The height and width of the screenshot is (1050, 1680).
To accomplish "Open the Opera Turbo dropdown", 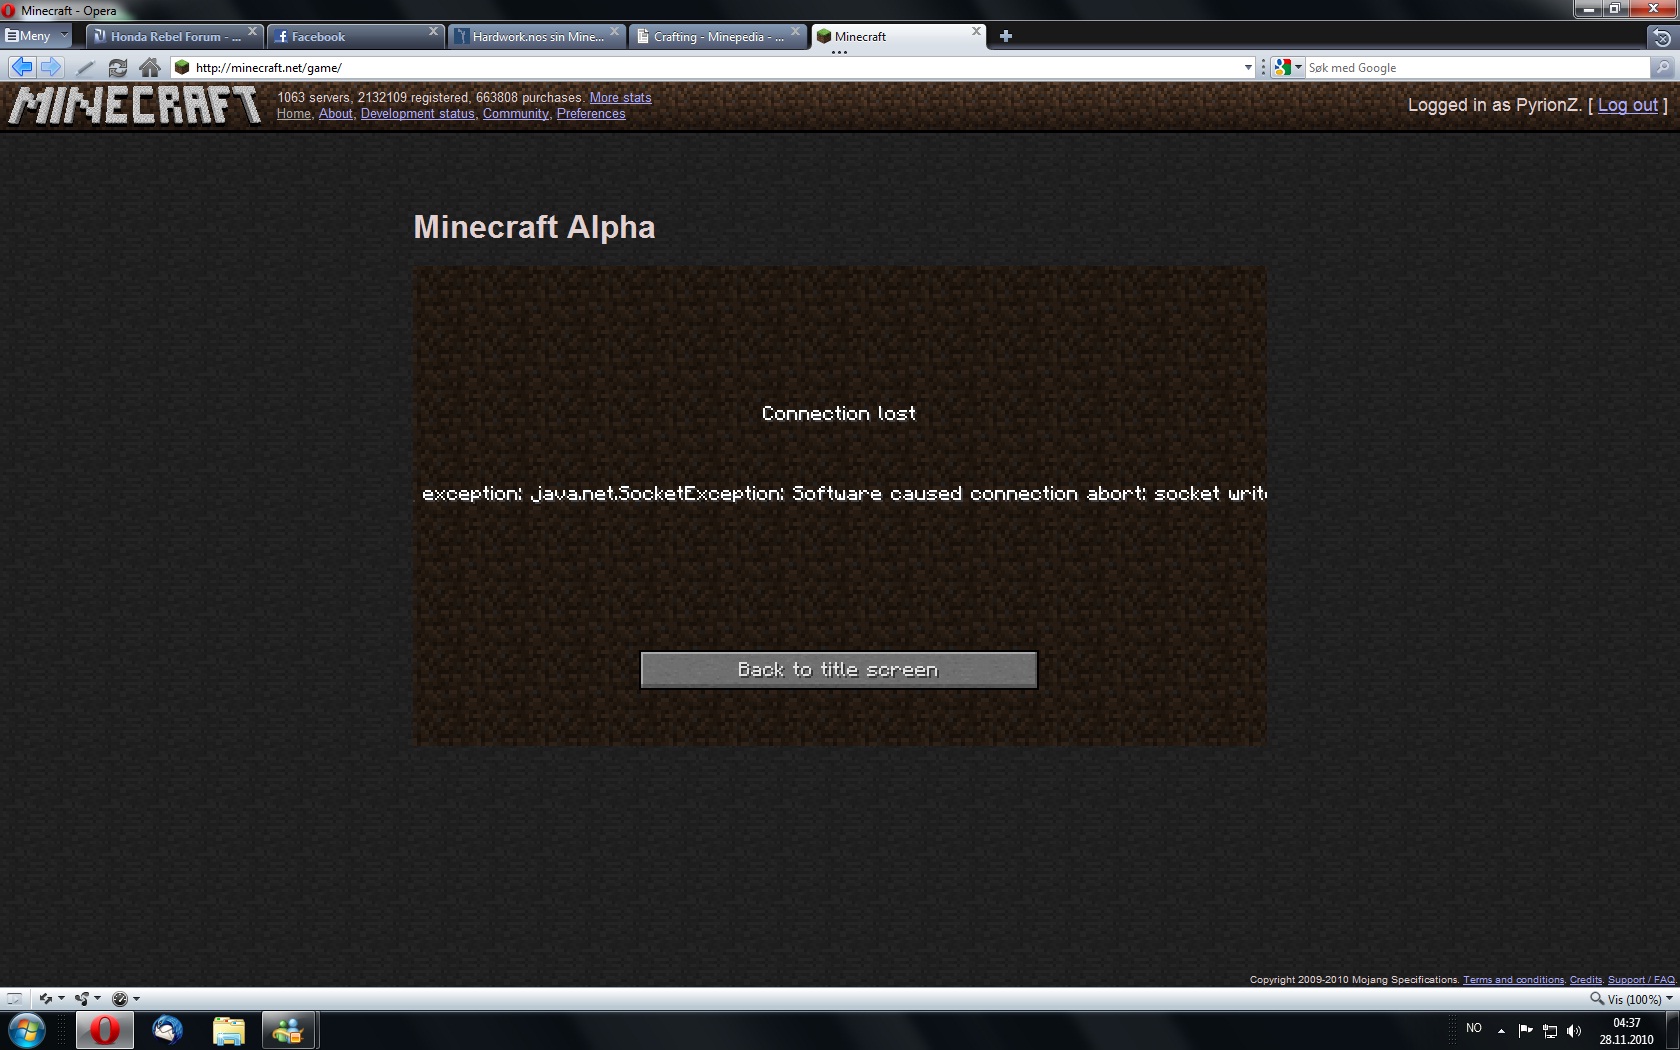I will 125,998.
